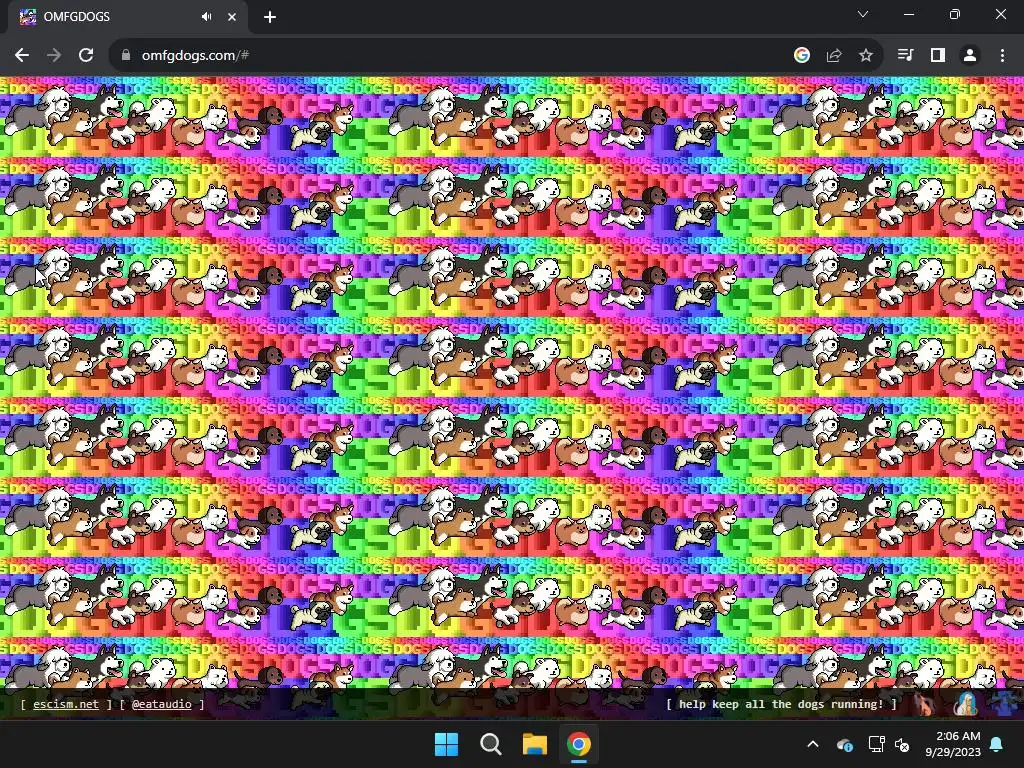This screenshot has width=1024, height=768.
Task: Open the clock showing 2:06 AM
Action: 953,744
